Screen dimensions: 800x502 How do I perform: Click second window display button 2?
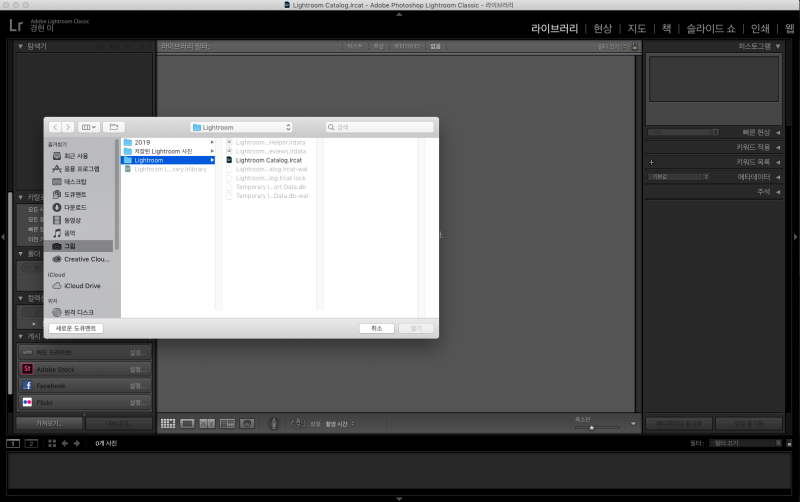31,443
